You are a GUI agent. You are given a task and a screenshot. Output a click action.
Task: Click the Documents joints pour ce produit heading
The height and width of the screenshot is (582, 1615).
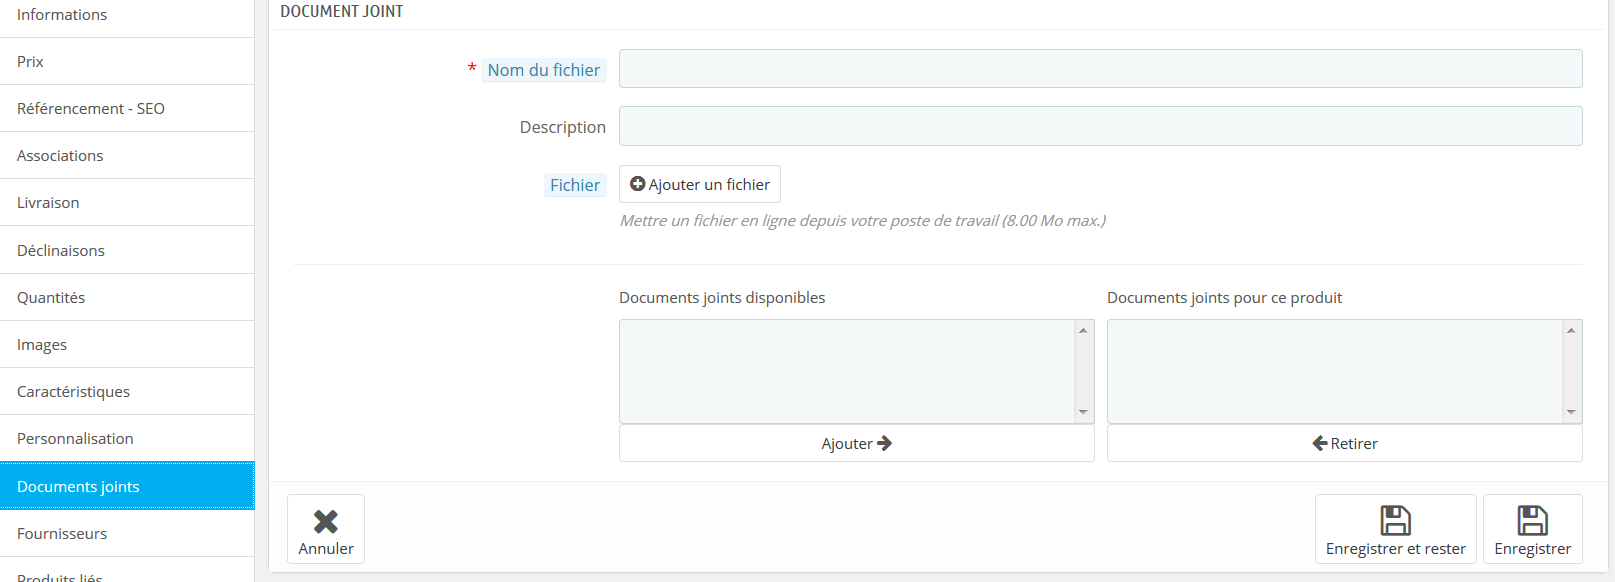(1224, 298)
